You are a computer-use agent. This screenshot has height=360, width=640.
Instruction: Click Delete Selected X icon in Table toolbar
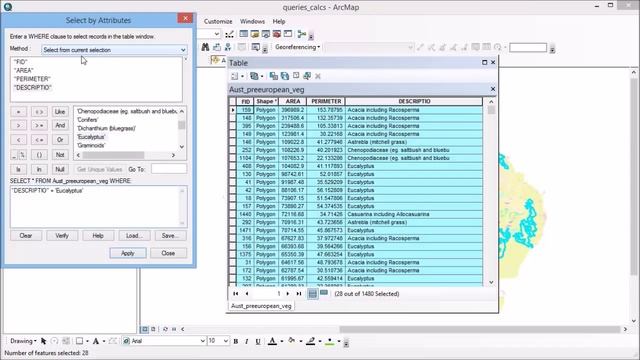318,76
